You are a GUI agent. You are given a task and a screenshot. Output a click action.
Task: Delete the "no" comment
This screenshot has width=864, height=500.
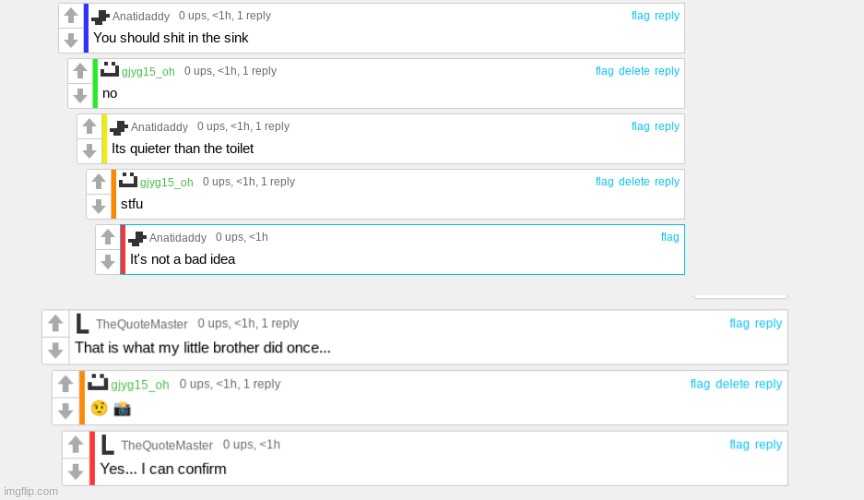634,71
